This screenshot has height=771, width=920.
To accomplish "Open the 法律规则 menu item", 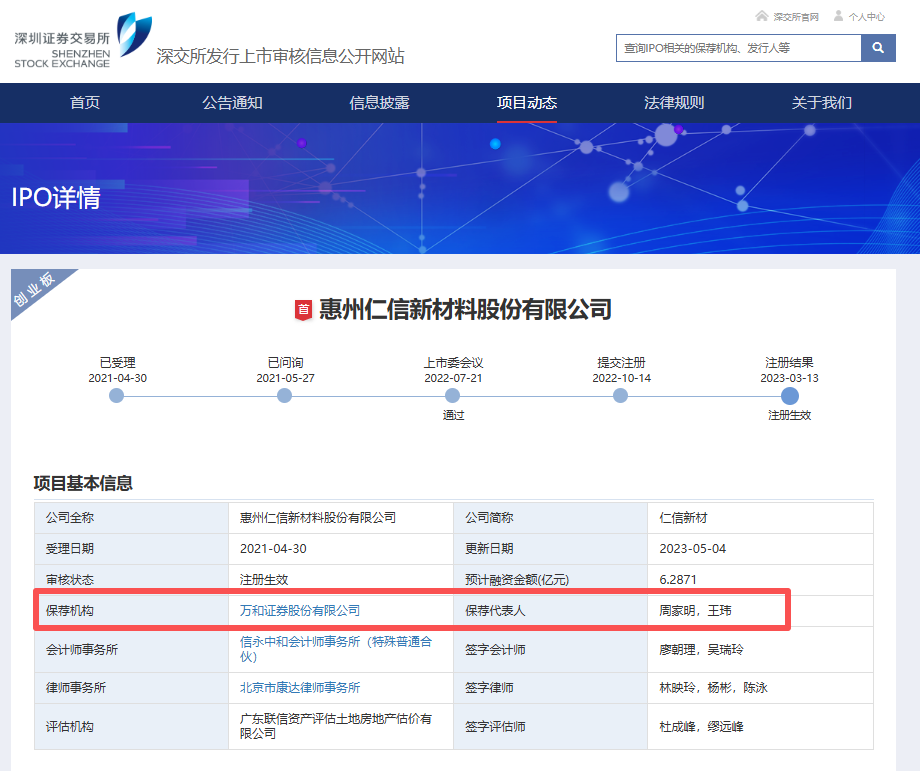I will point(674,103).
